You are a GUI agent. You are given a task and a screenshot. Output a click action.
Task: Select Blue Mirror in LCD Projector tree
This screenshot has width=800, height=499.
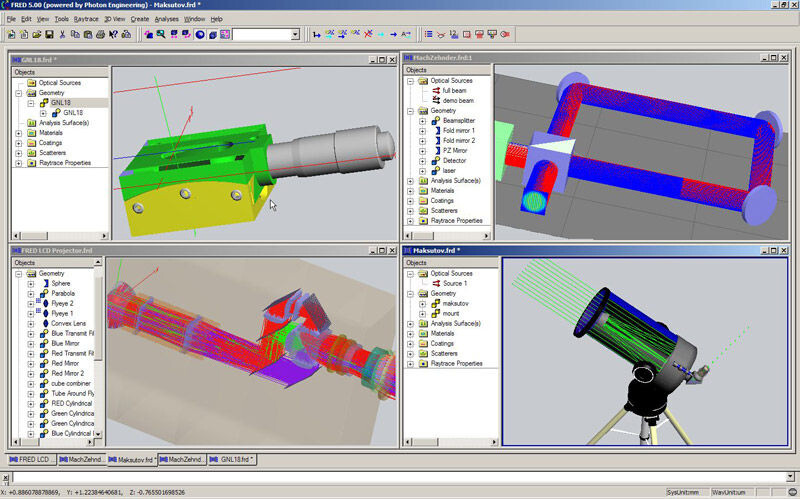(x=65, y=343)
